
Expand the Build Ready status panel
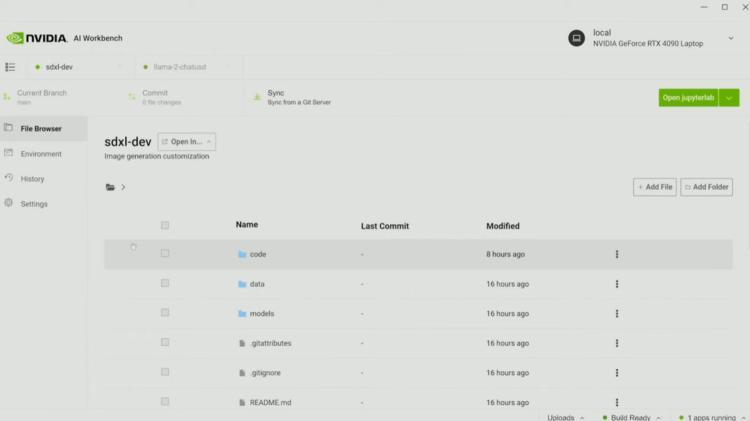tap(631, 417)
